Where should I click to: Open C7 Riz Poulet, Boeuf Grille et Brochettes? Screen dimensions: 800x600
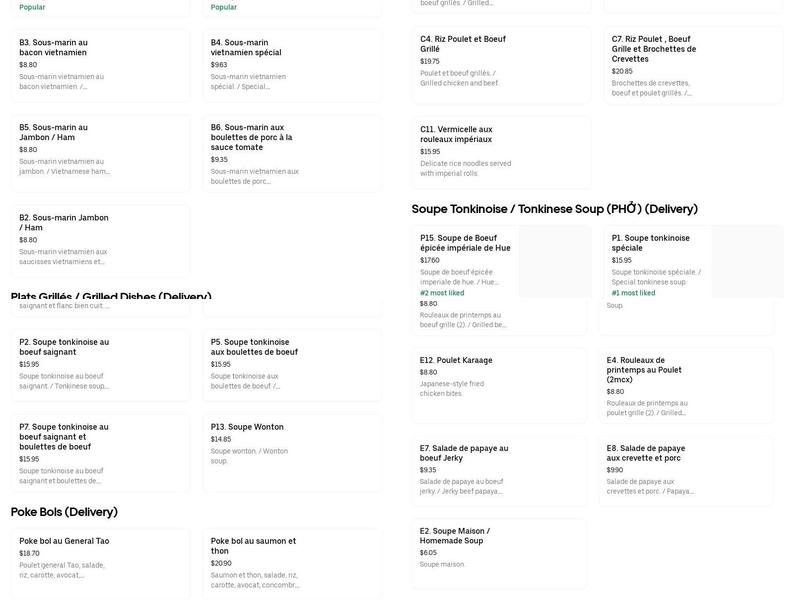(692, 66)
